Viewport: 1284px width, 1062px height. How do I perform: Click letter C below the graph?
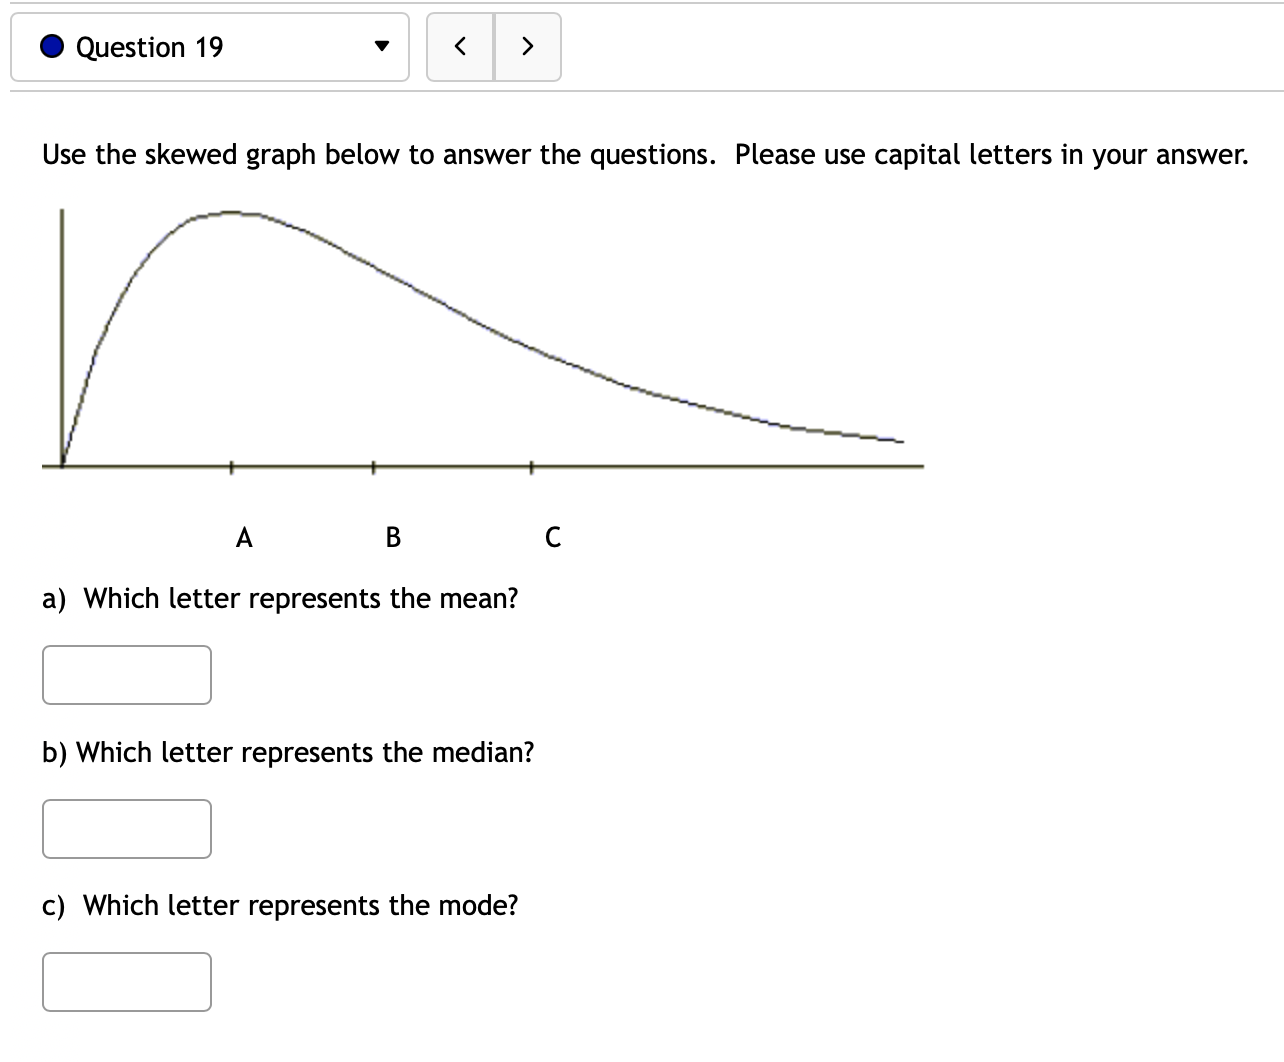tap(553, 536)
